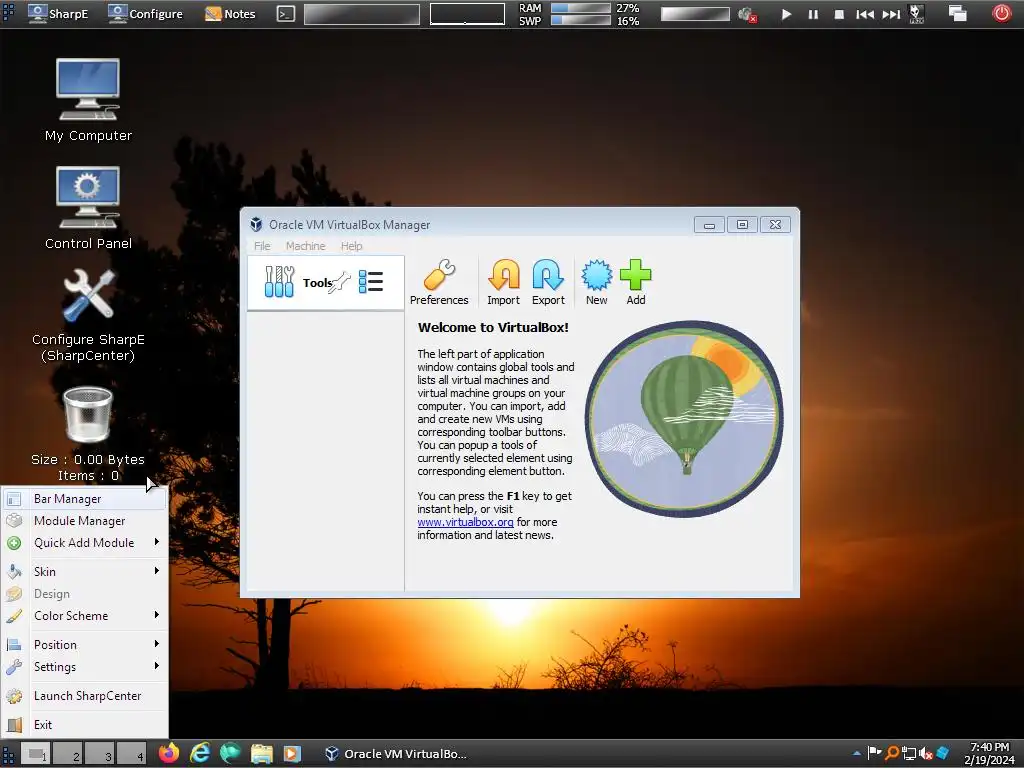Switch to virtual desktop 2
This screenshot has width=1024, height=768.
tap(69, 754)
